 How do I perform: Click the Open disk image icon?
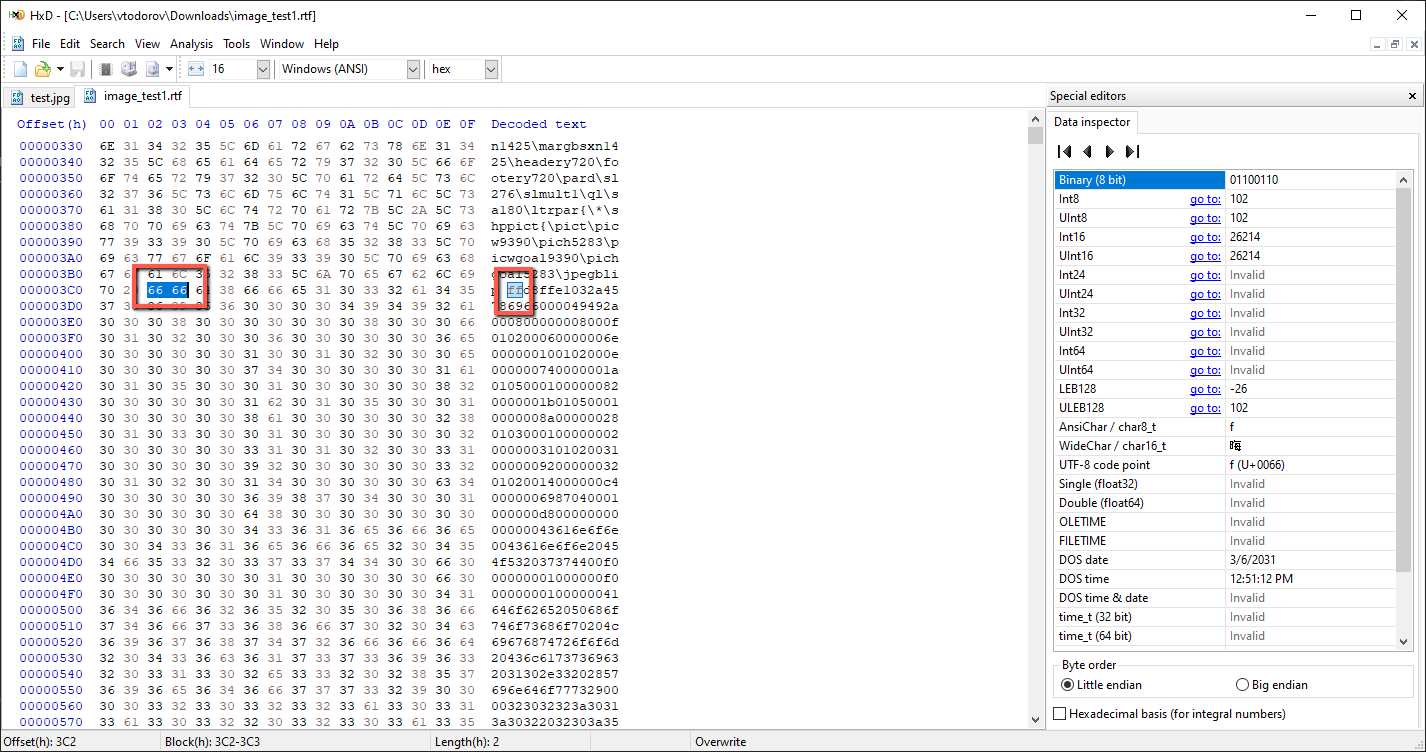[153, 69]
